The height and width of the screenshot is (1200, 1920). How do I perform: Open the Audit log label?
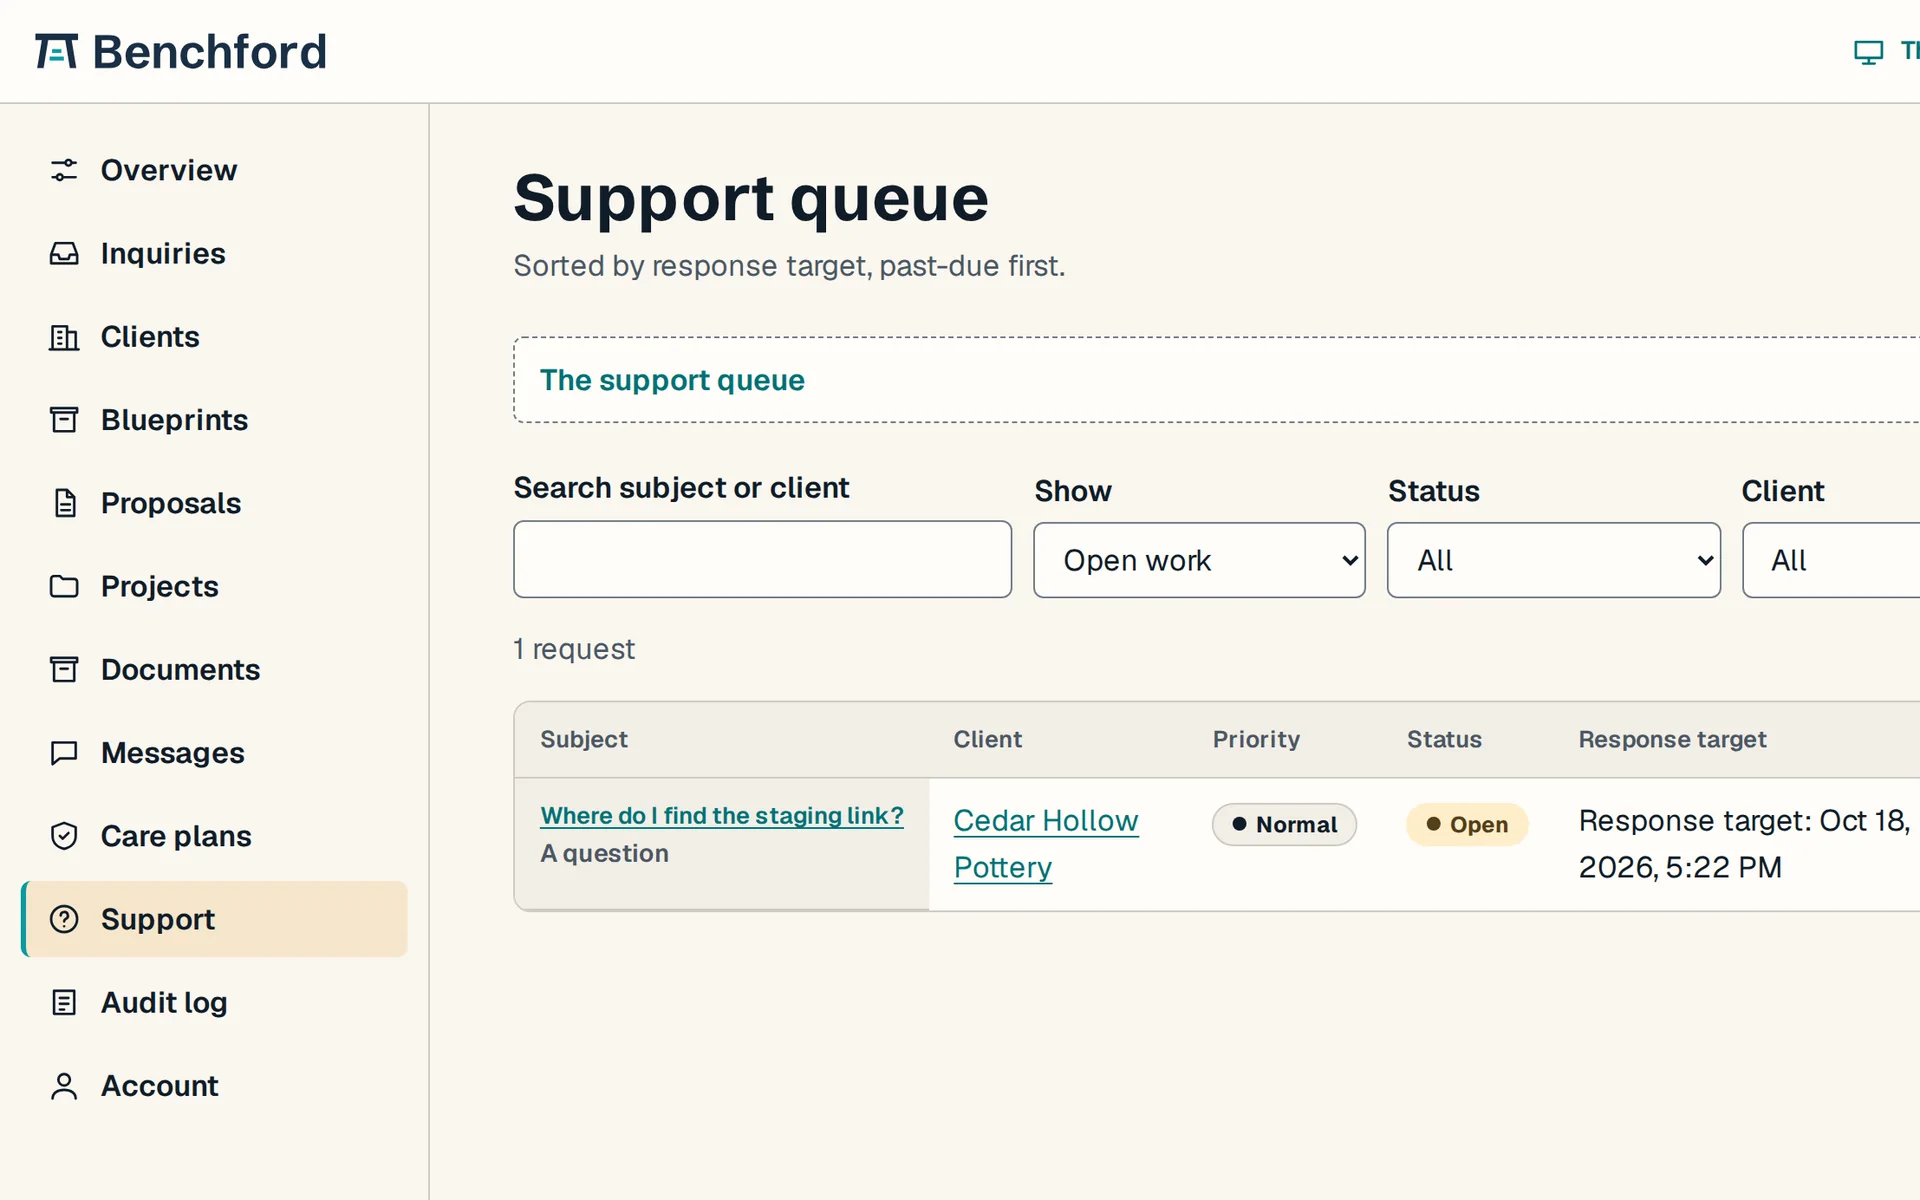164,1002
